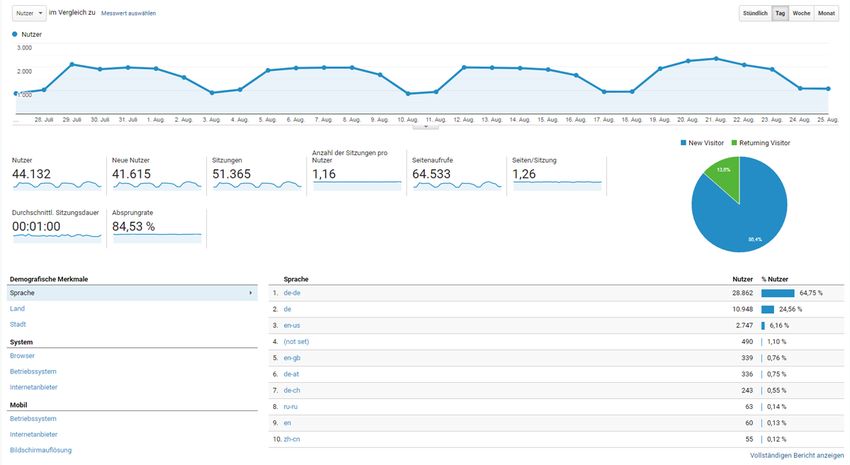Screen dimensions: 850x465
Task: Open the Land demographic dimension
Action: pos(17,309)
